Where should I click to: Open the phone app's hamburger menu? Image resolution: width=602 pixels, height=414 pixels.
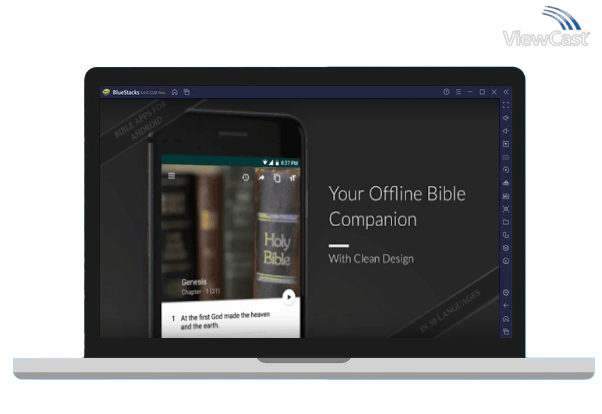172,176
